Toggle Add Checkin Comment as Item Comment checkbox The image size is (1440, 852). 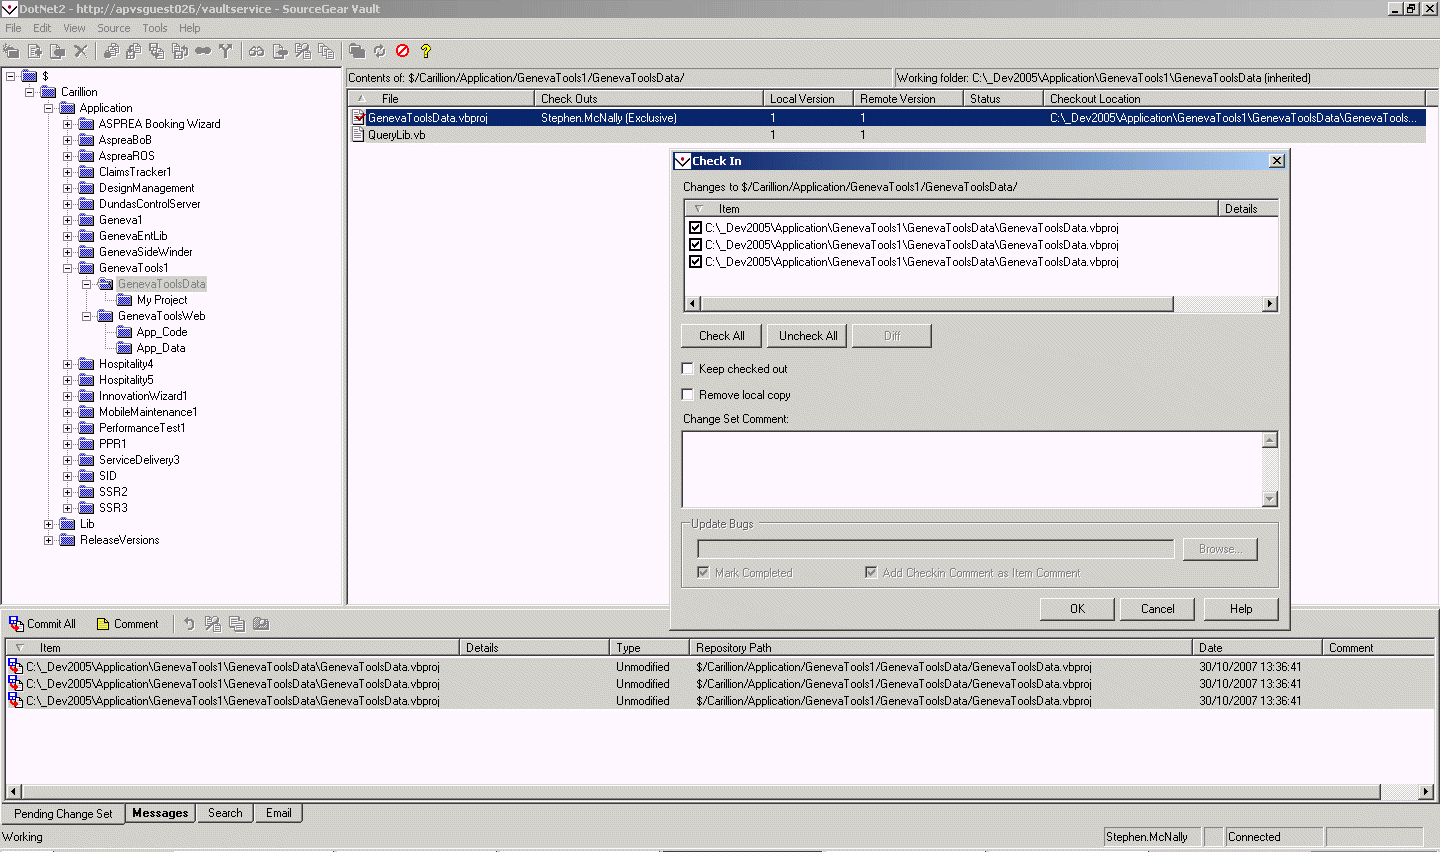pyautogui.click(x=871, y=573)
